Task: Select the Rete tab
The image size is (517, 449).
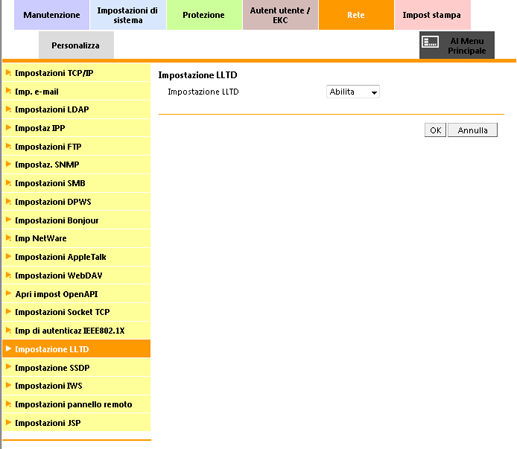Action: 356,15
